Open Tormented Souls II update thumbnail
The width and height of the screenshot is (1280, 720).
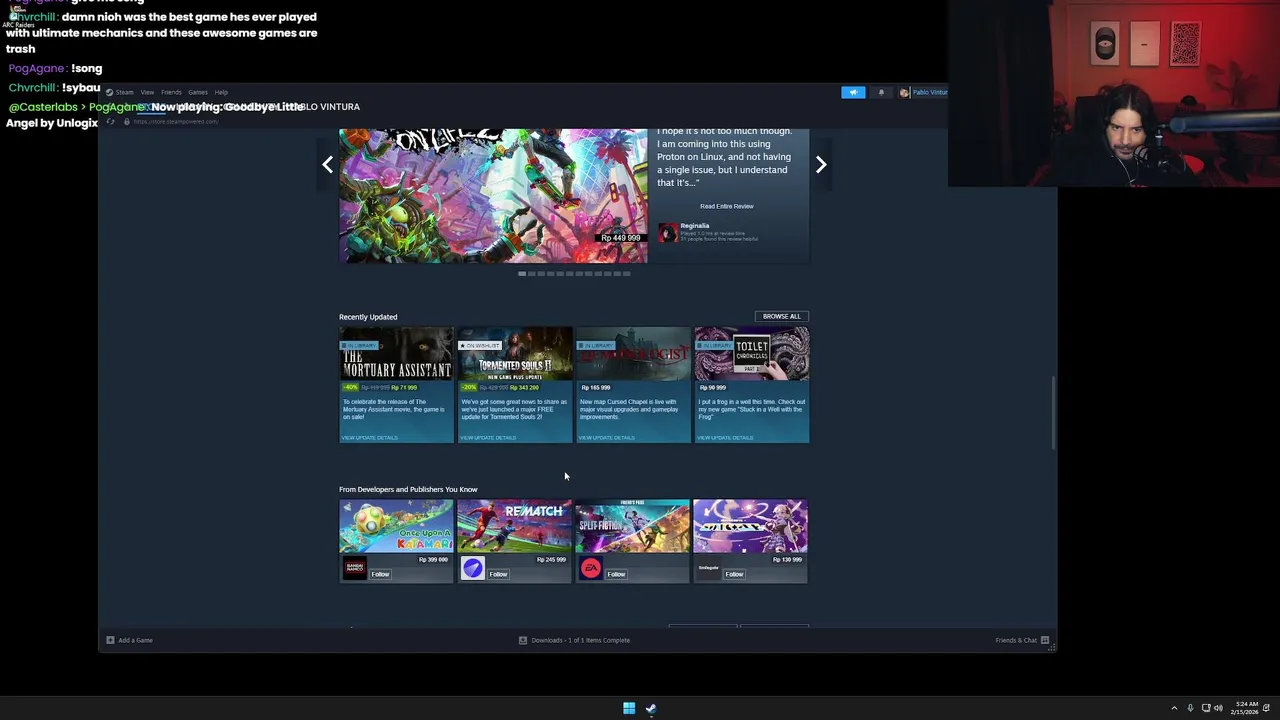(x=515, y=353)
